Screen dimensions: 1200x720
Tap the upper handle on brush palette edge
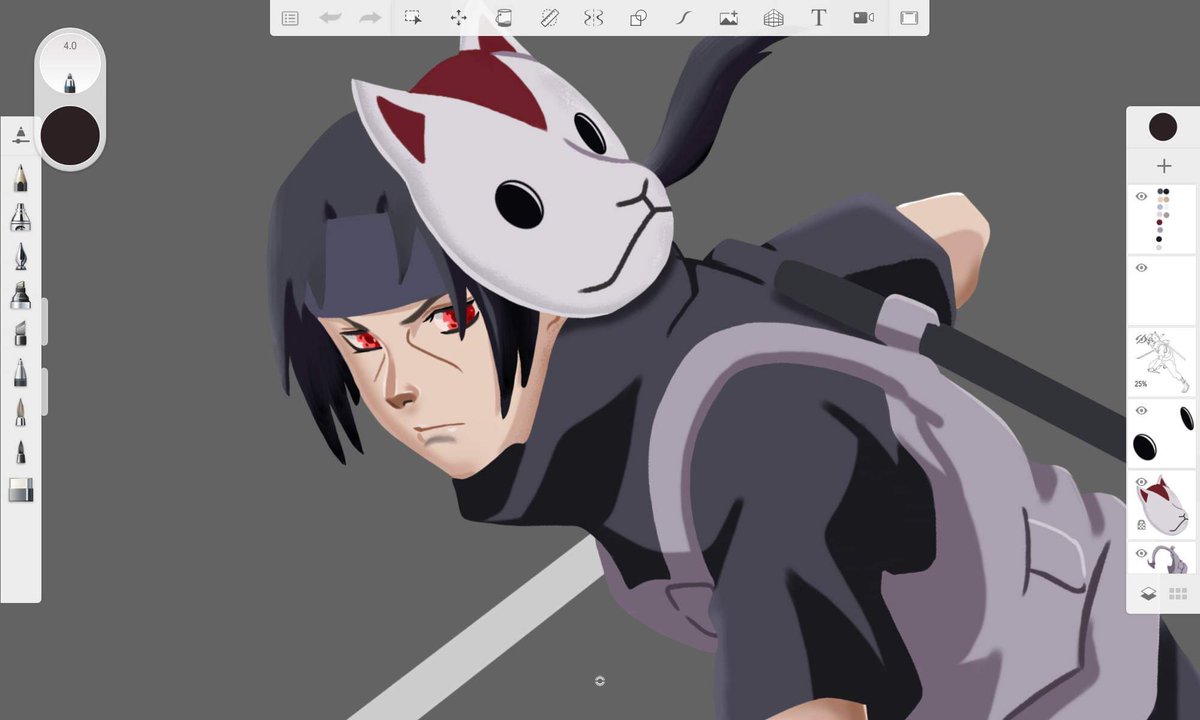(44, 321)
